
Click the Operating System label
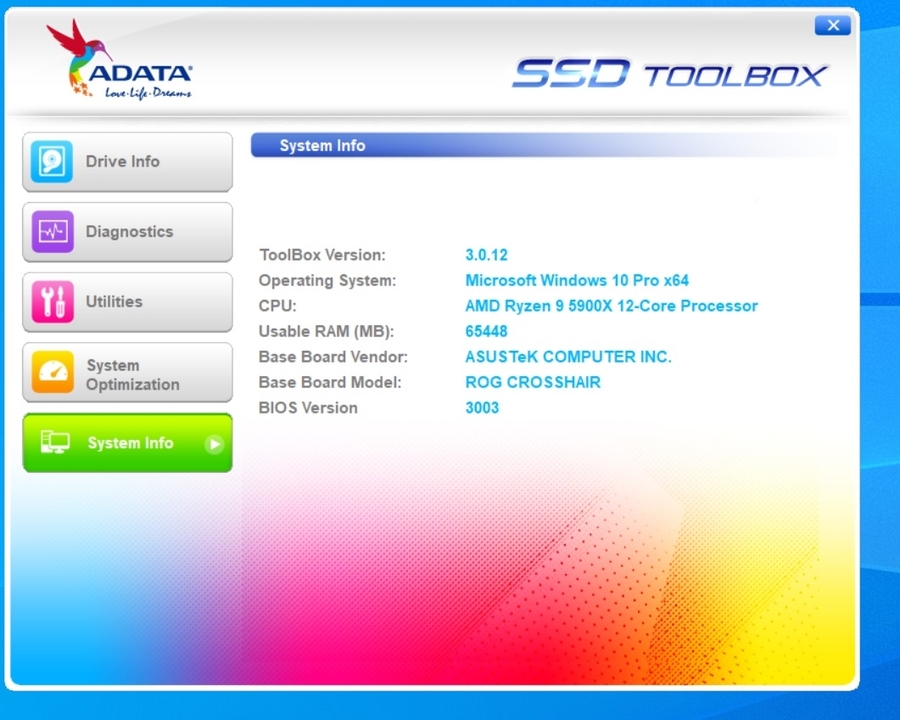(x=327, y=280)
